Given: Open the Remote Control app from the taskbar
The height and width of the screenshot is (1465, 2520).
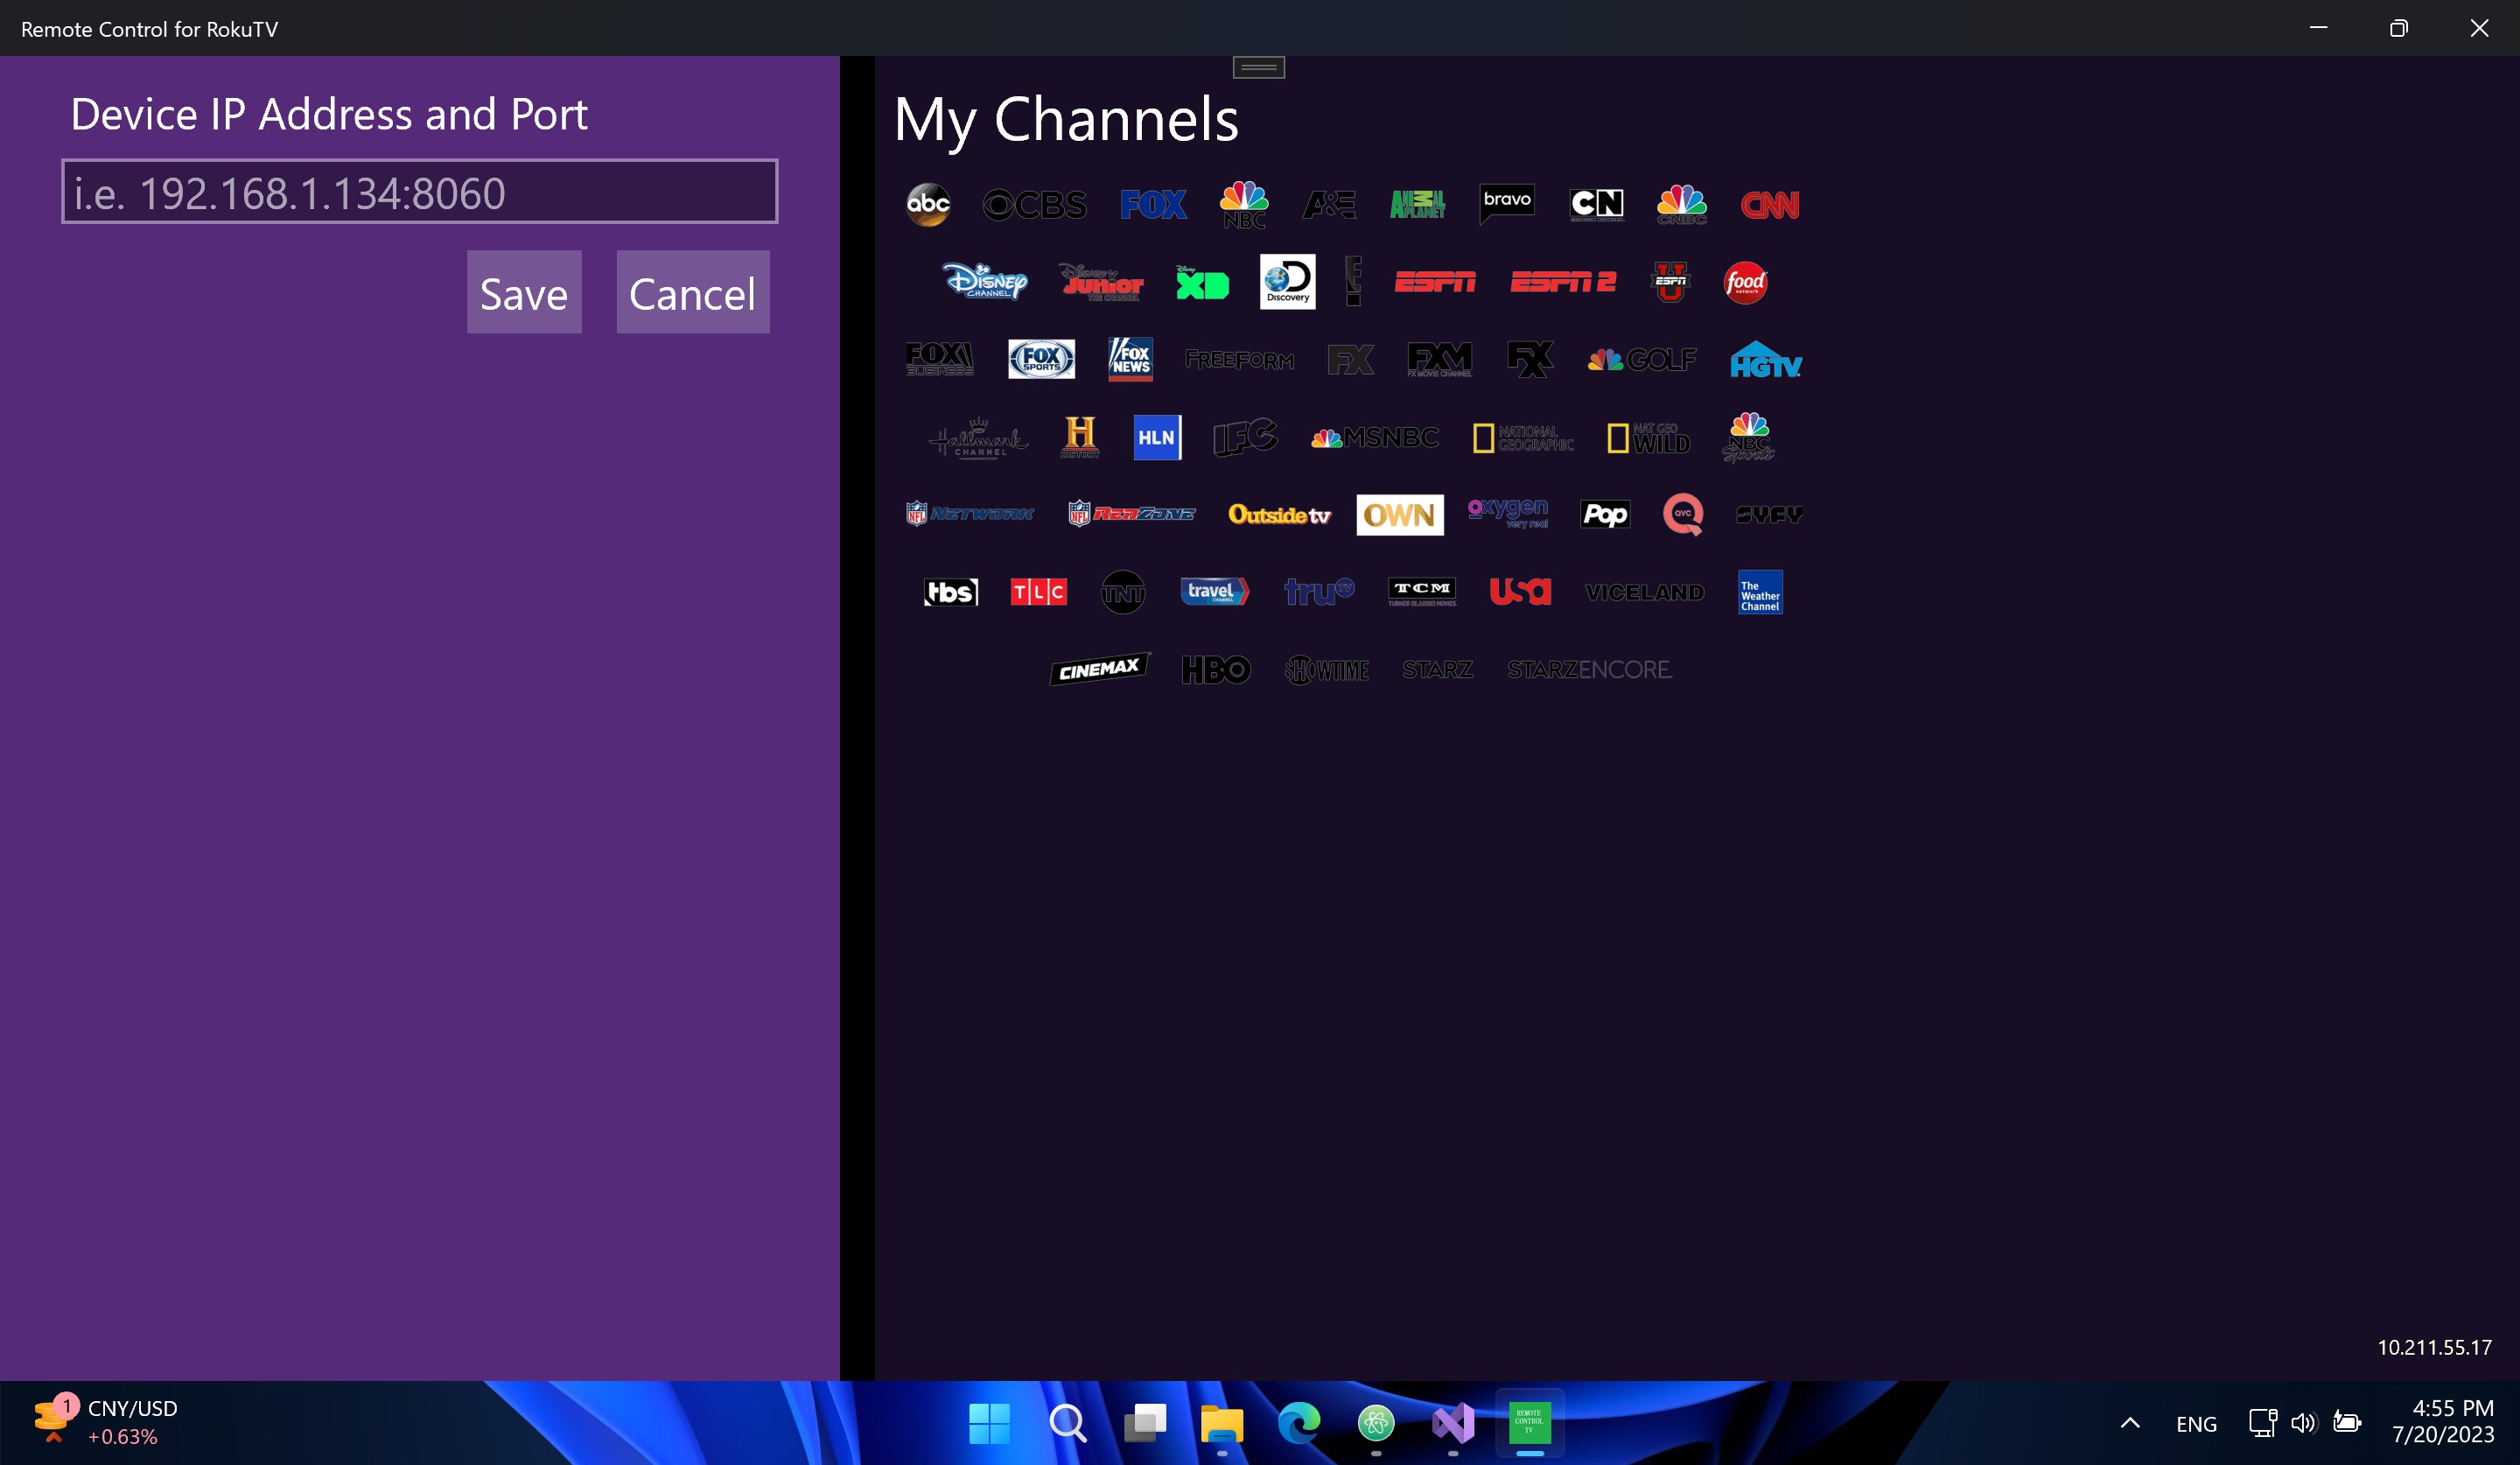Looking at the screenshot, I should [x=1530, y=1422].
